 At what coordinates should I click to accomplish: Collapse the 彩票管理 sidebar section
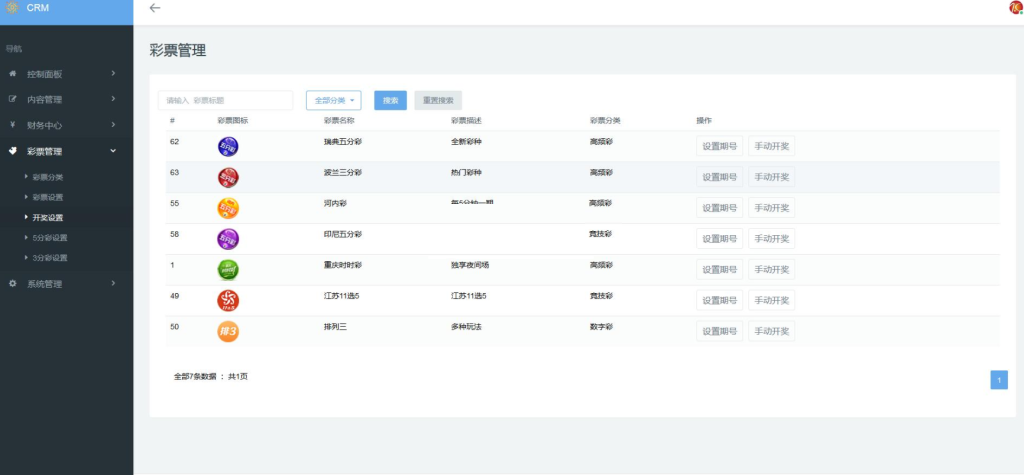pyautogui.click(x=66, y=151)
